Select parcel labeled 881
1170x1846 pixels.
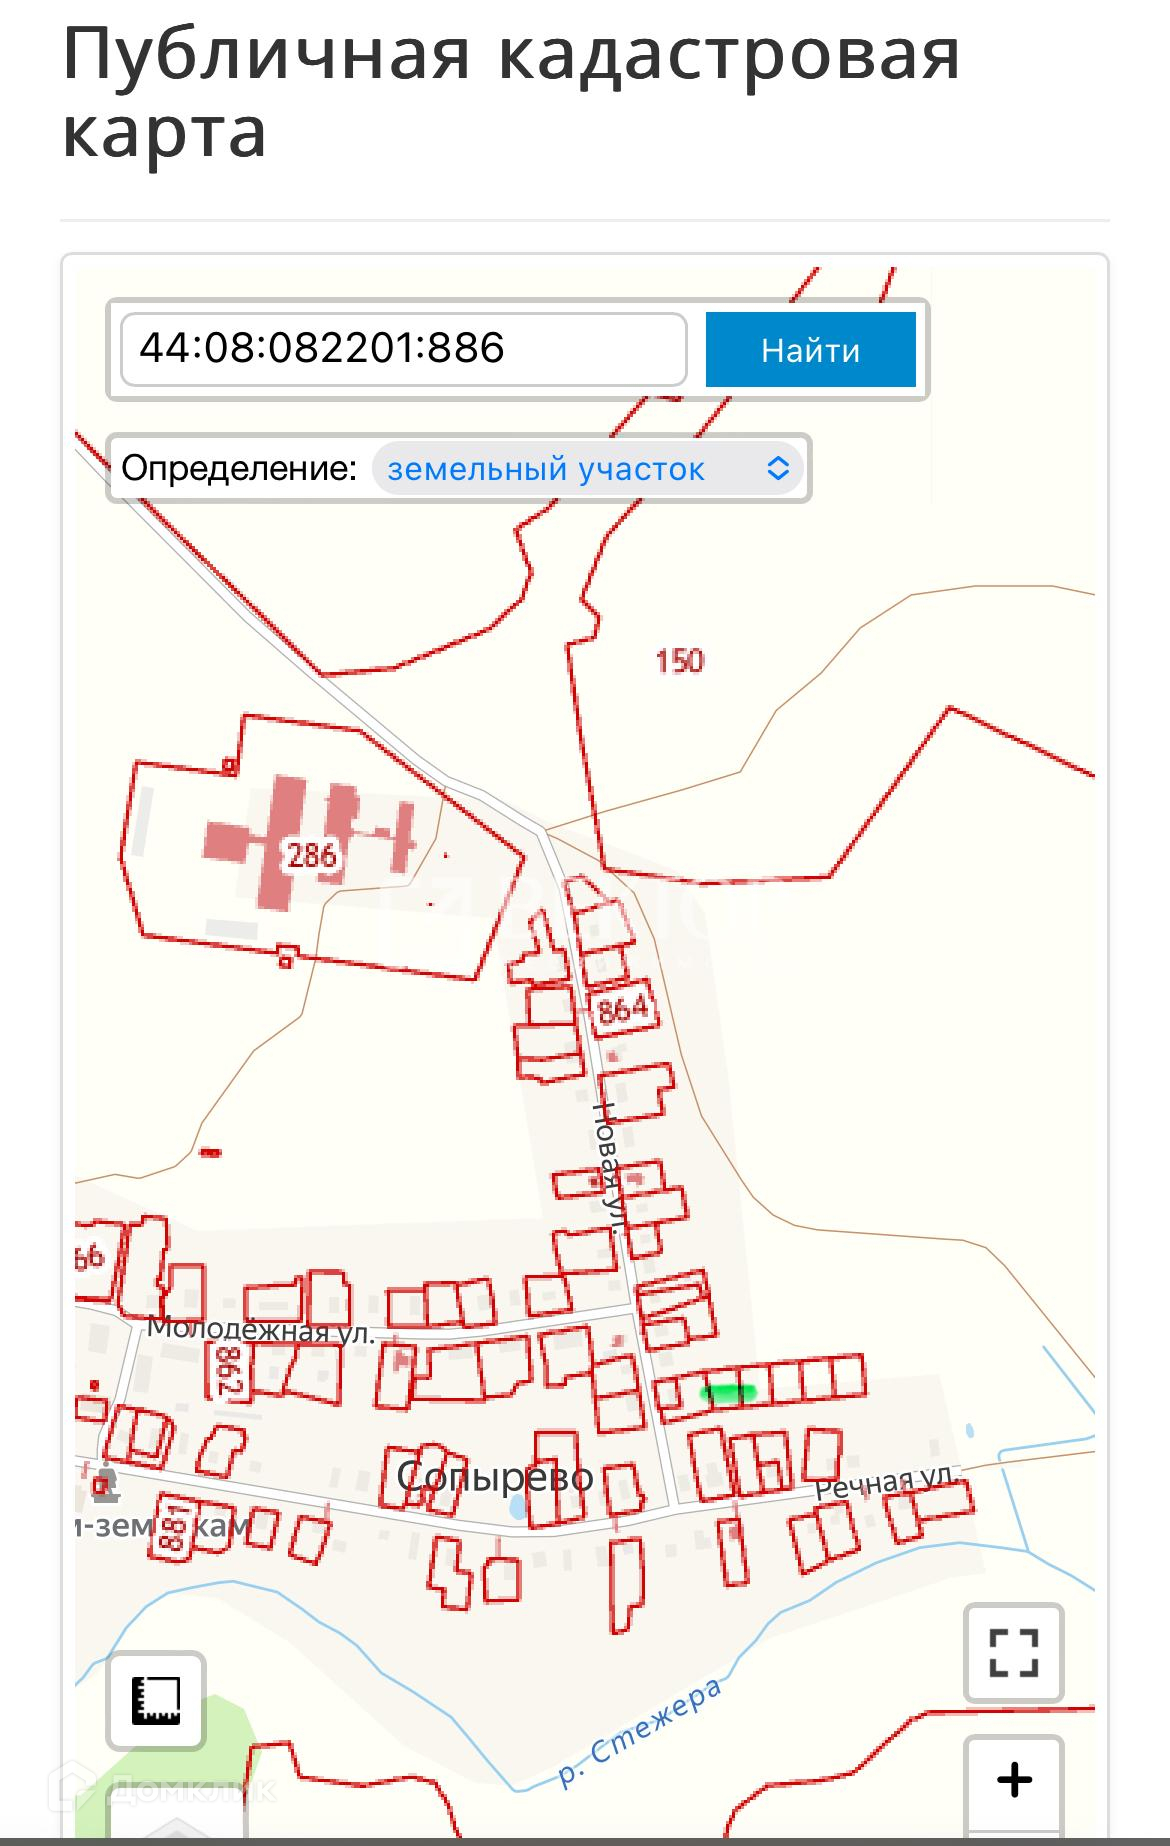(x=172, y=1529)
